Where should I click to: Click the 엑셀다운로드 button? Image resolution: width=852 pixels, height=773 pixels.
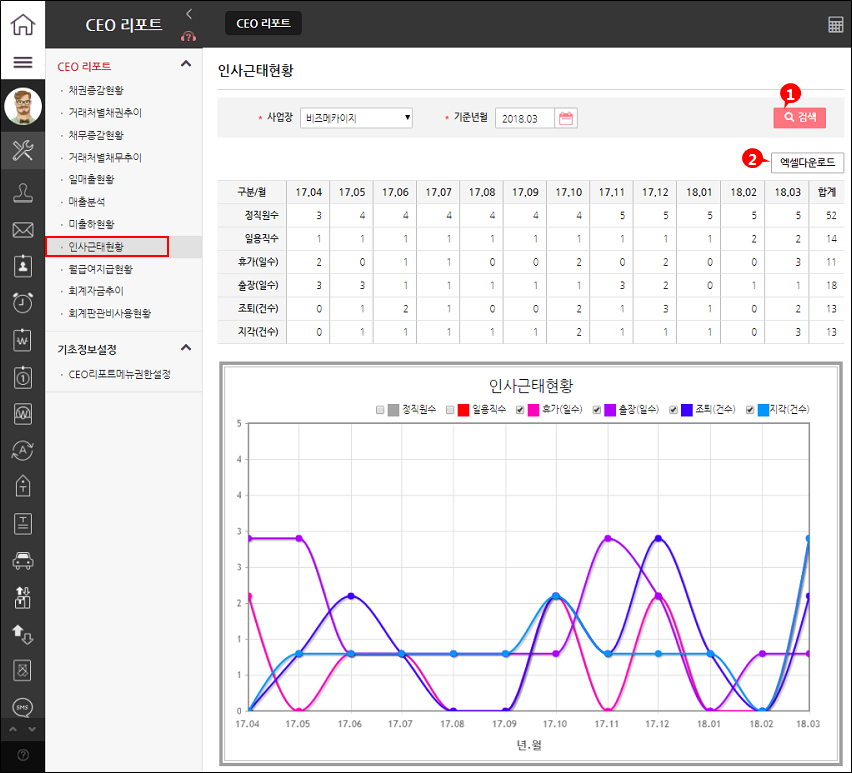(x=807, y=162)
